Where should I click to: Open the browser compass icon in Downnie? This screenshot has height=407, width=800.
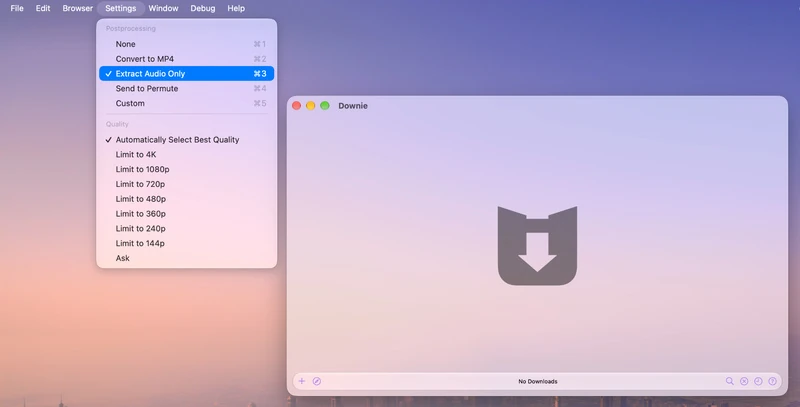317,381
